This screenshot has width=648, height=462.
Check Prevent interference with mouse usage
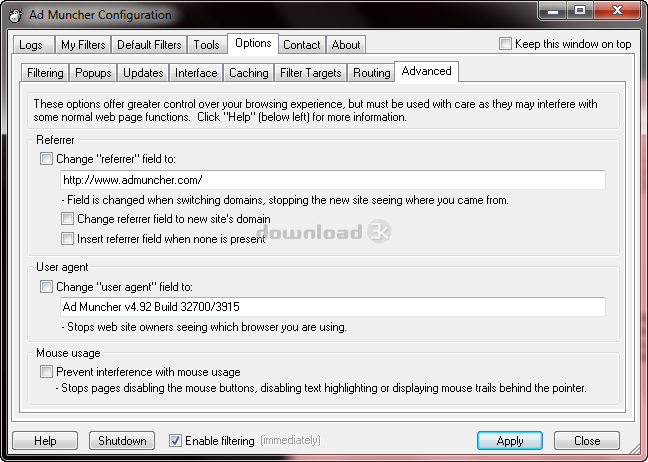click(x=46, y=372)
